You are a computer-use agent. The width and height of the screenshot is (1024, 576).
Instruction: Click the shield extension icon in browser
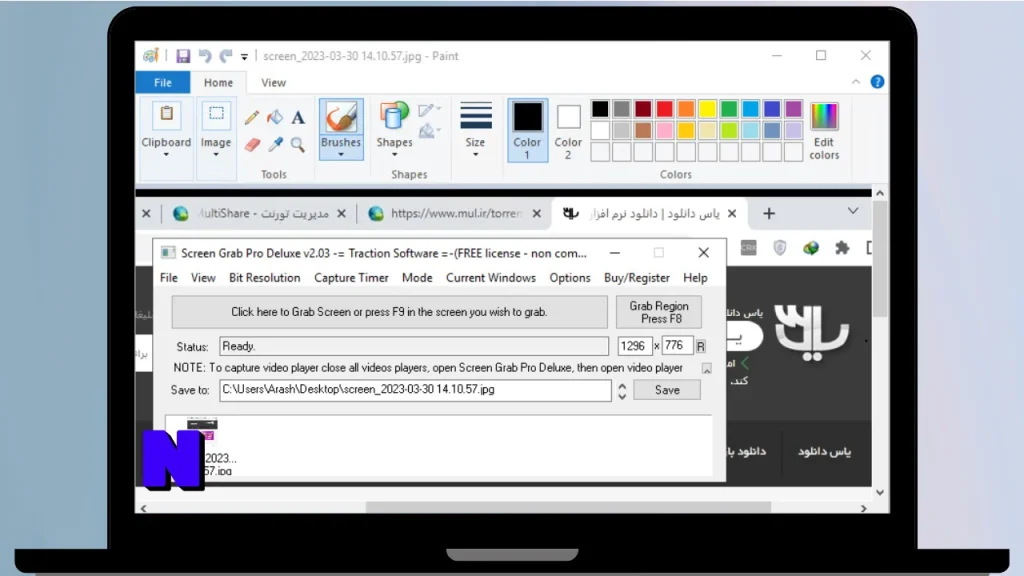[x=780, y=248]
